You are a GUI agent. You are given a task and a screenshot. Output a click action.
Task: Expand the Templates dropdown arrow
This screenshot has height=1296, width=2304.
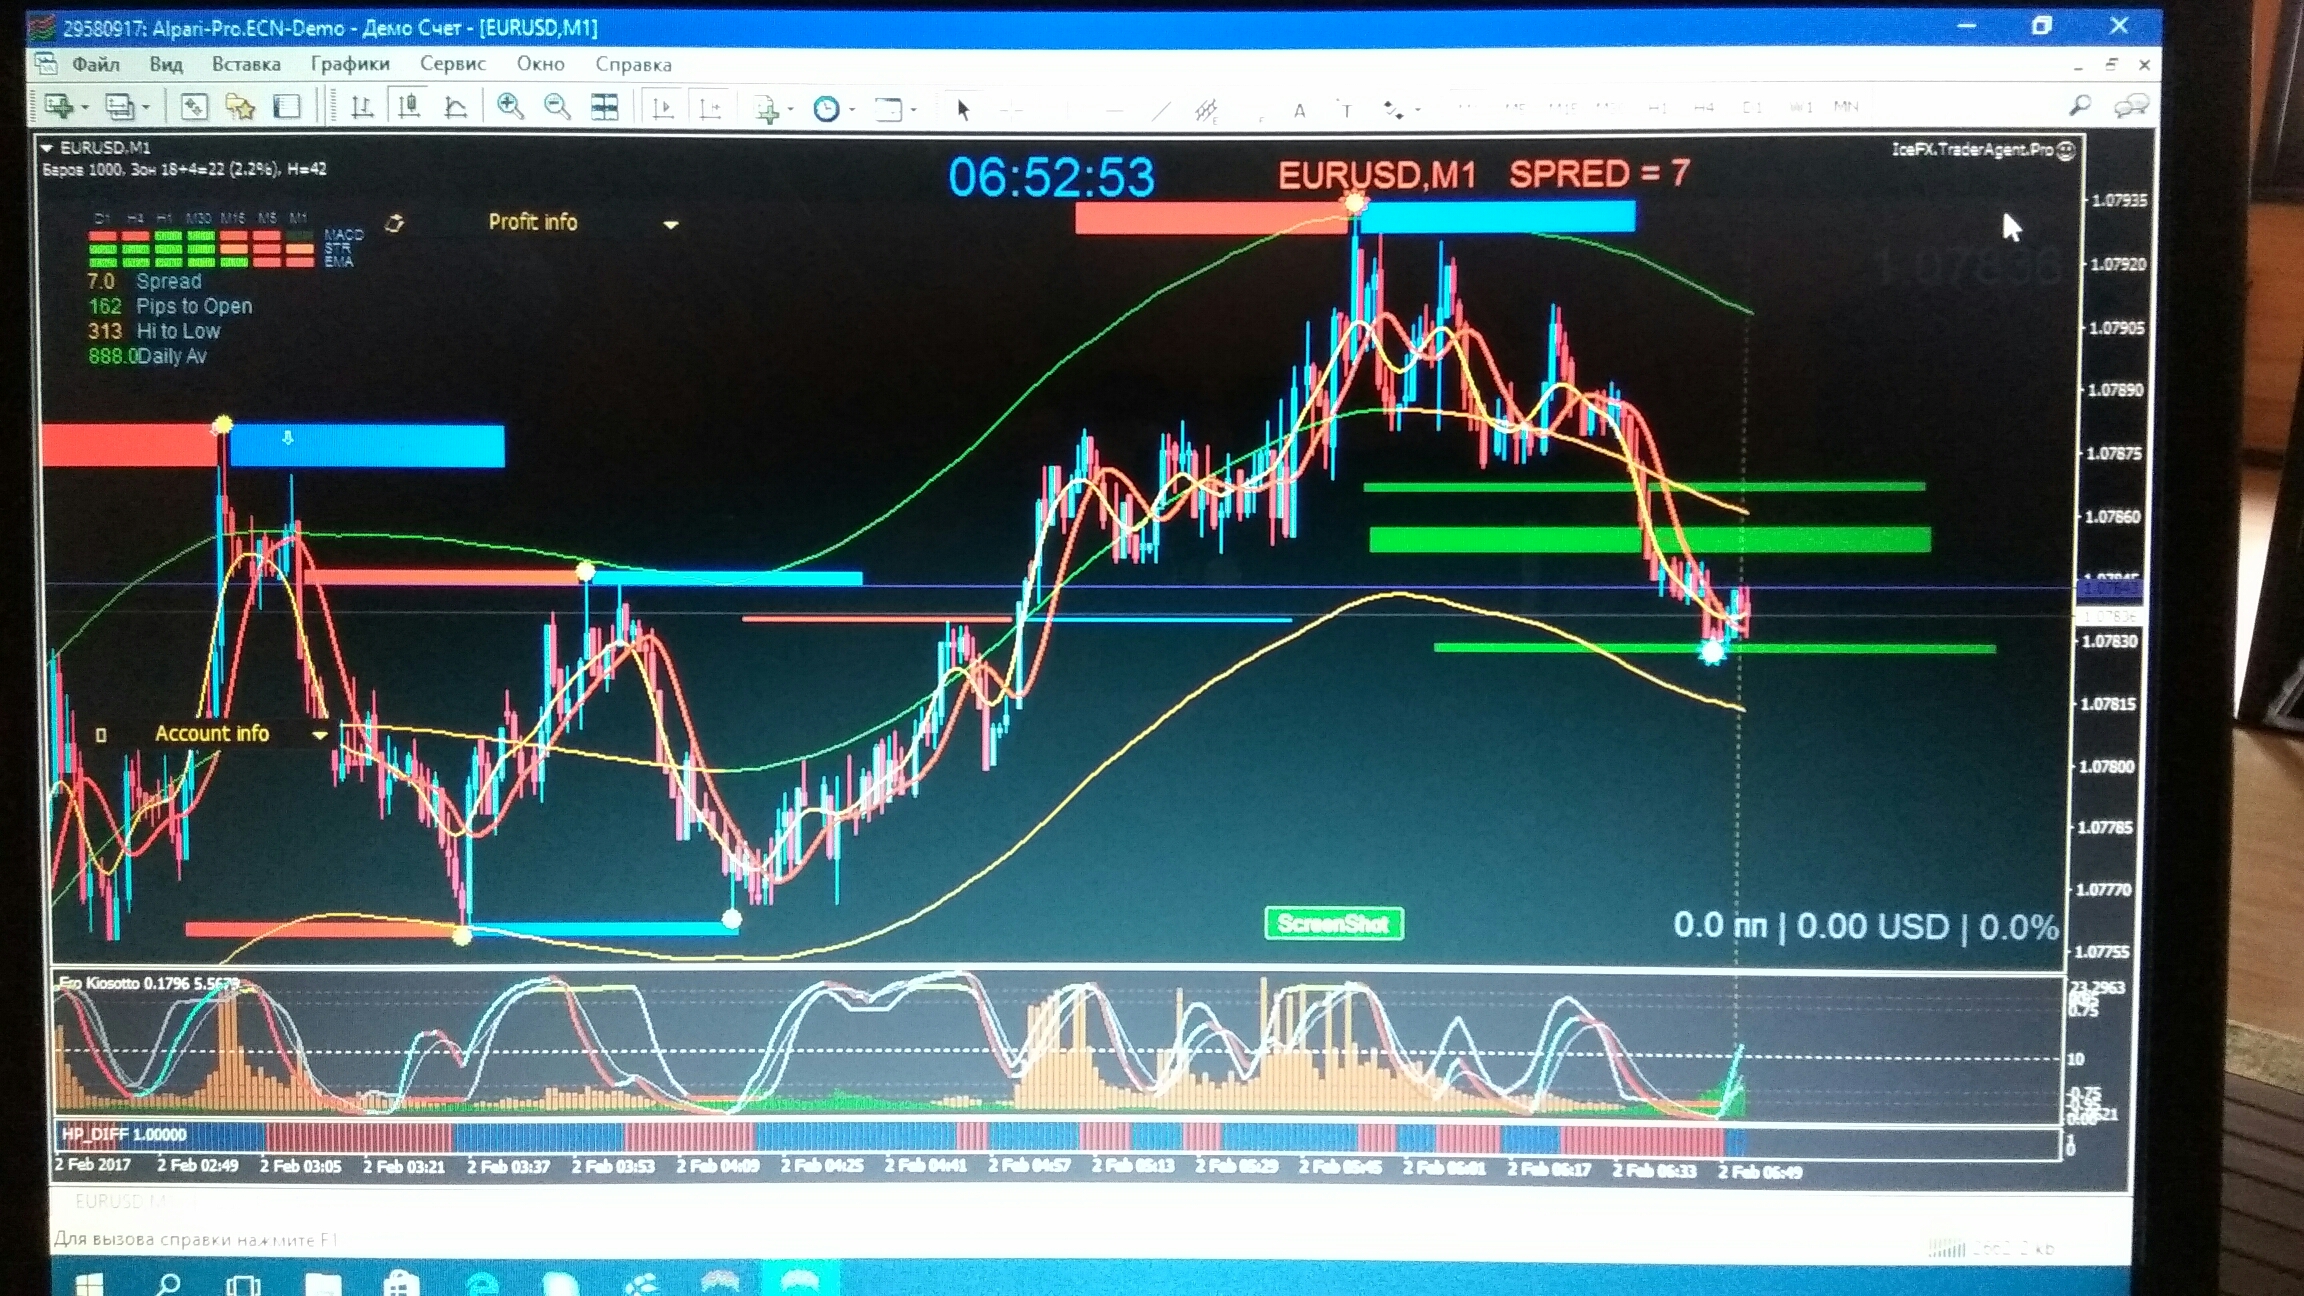click(x=913, y=109)
